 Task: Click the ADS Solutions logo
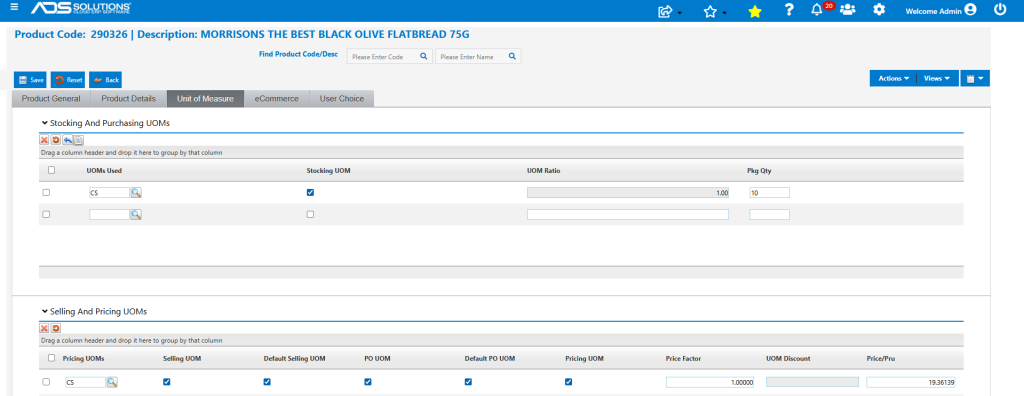click(81, 9)
